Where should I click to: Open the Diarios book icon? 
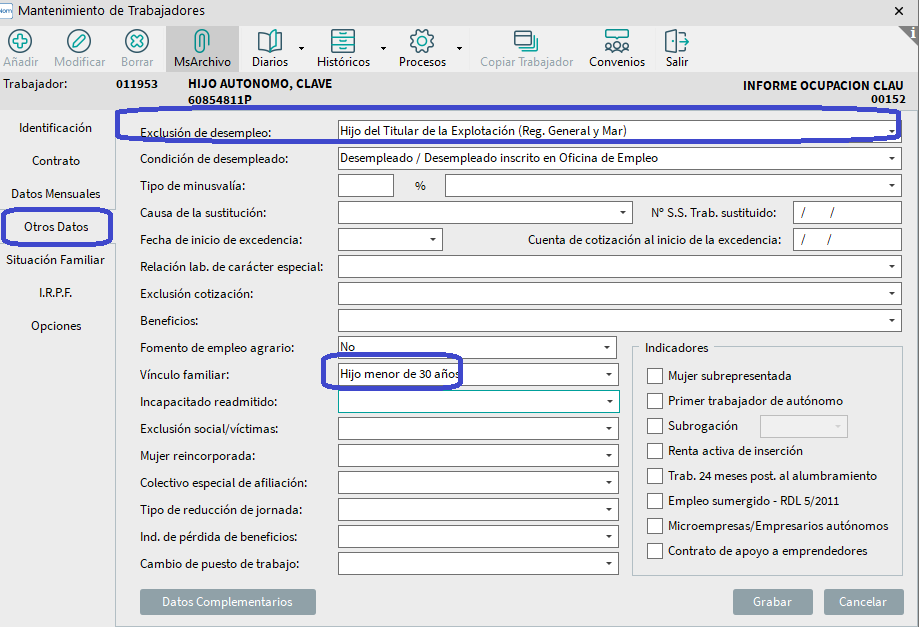tap(270, 42)
